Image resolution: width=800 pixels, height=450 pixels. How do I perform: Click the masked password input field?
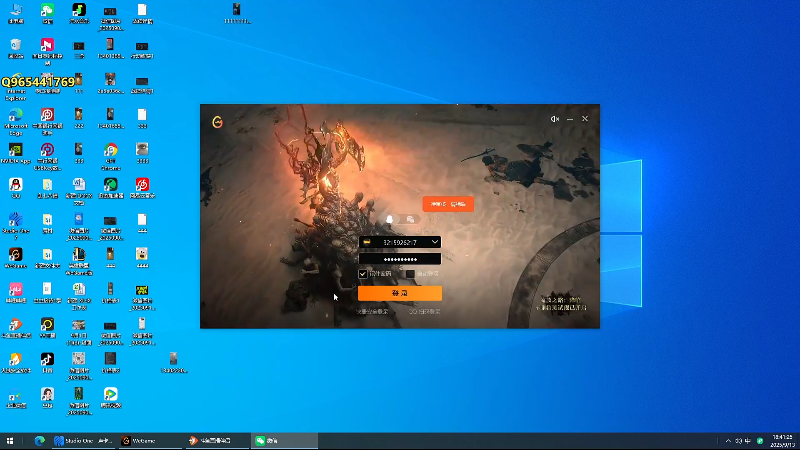(400, 259)
